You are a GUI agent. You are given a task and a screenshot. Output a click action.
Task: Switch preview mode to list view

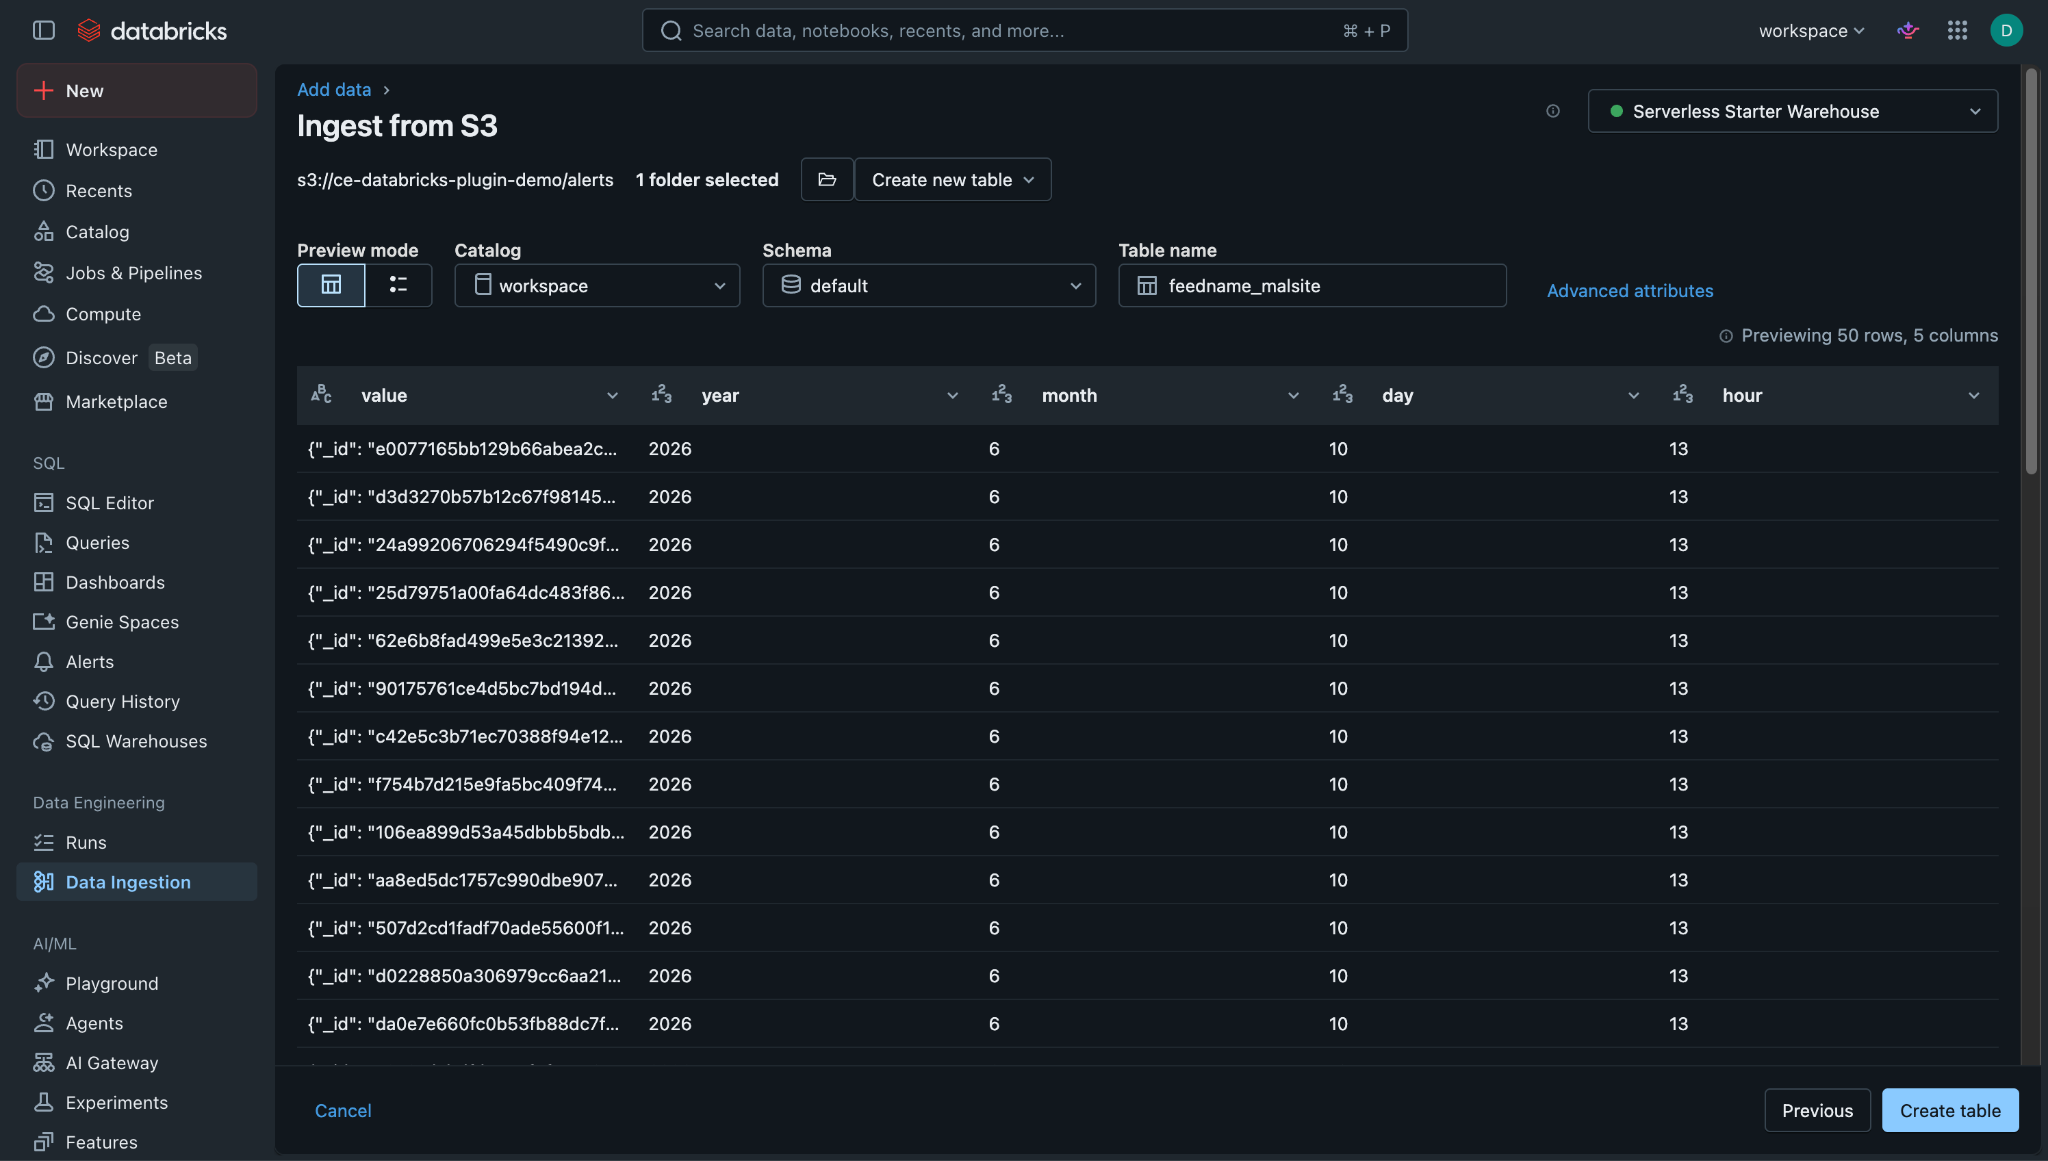point(398,286)
